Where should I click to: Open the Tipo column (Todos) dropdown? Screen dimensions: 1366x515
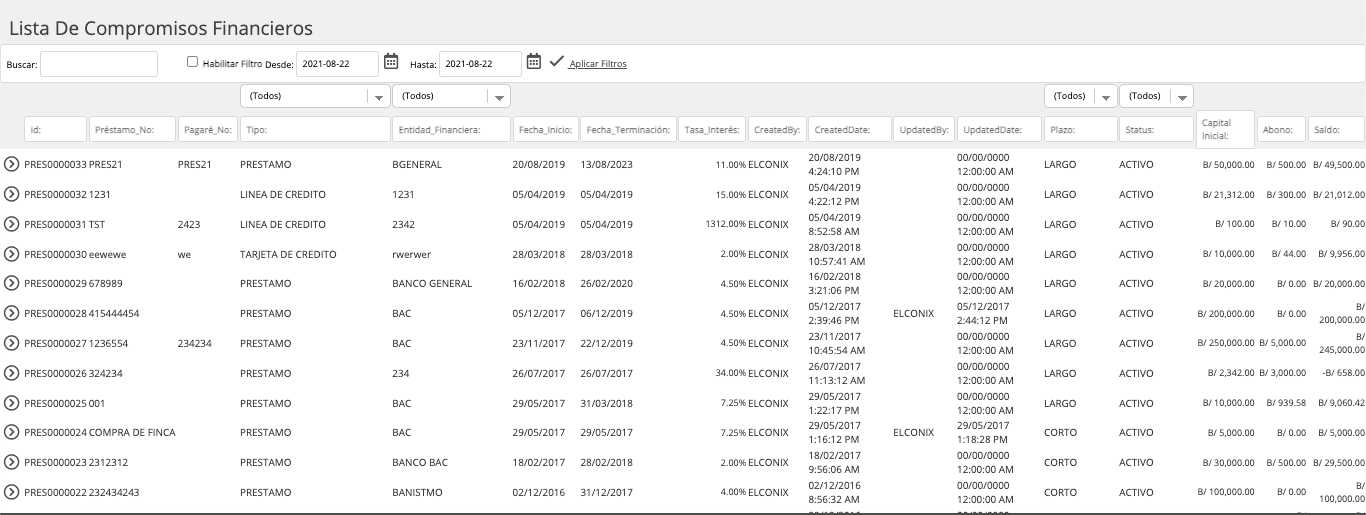pos(315,96)
